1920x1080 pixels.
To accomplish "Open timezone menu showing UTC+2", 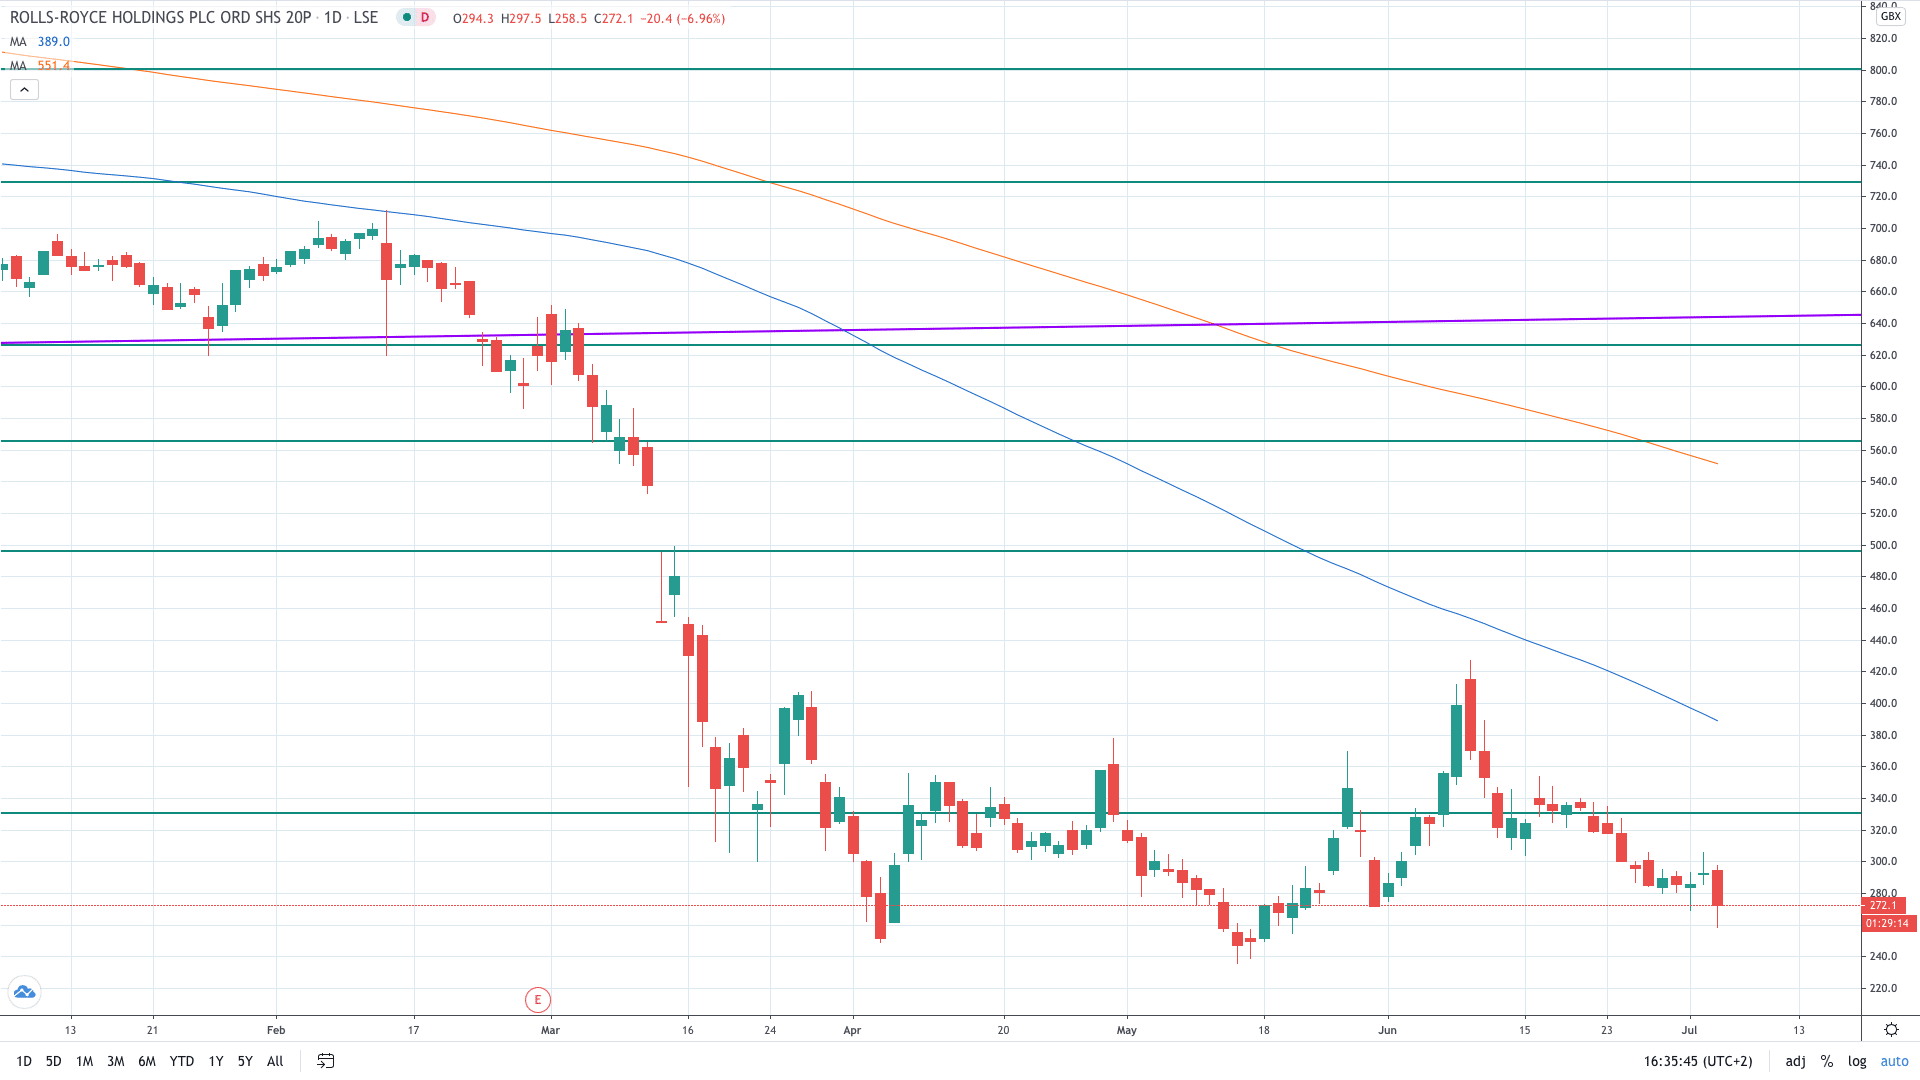I will 1697,1061.
